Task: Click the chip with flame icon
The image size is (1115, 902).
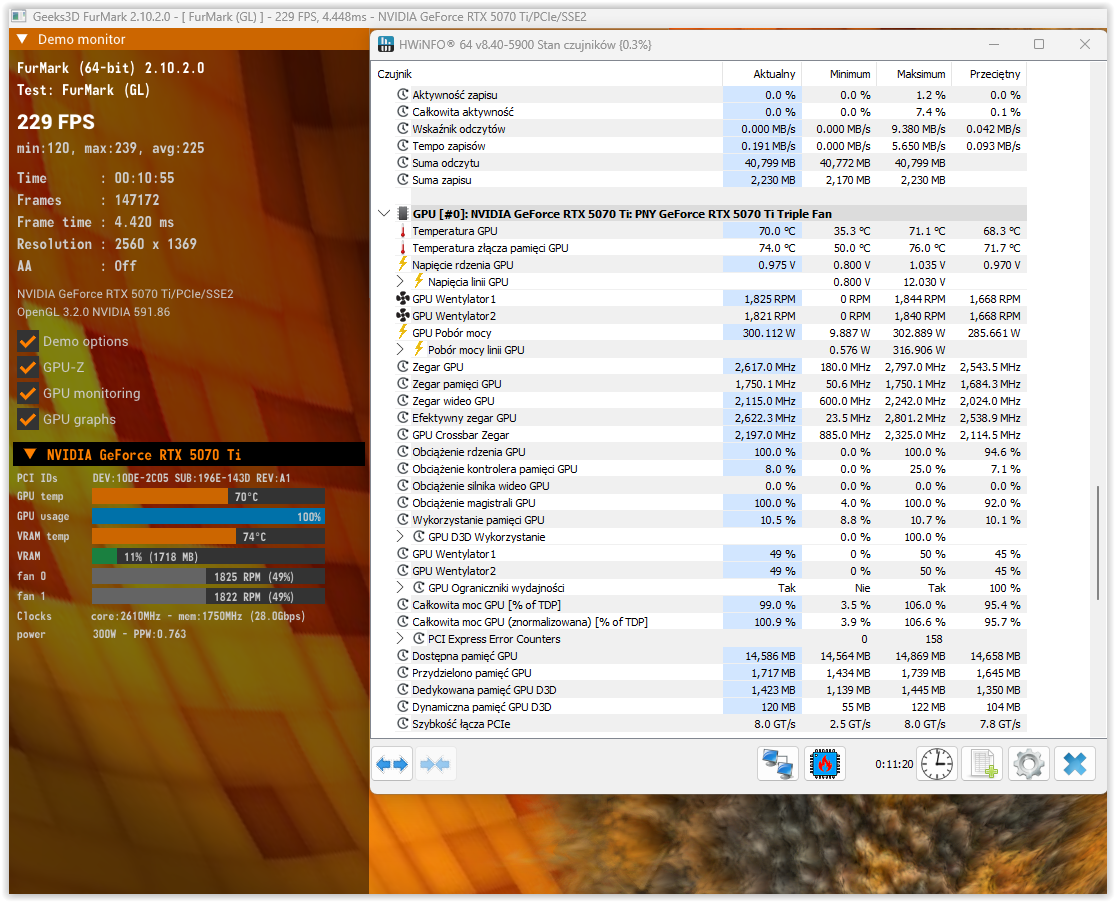Action: [x=825, y=764]
